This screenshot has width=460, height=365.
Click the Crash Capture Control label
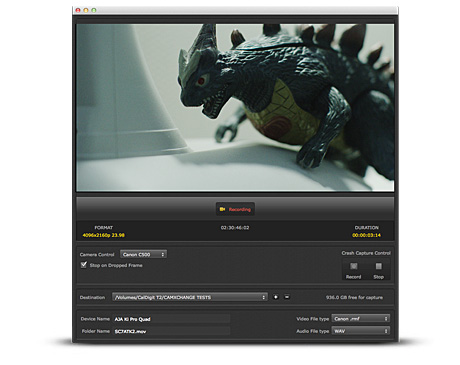366,253
